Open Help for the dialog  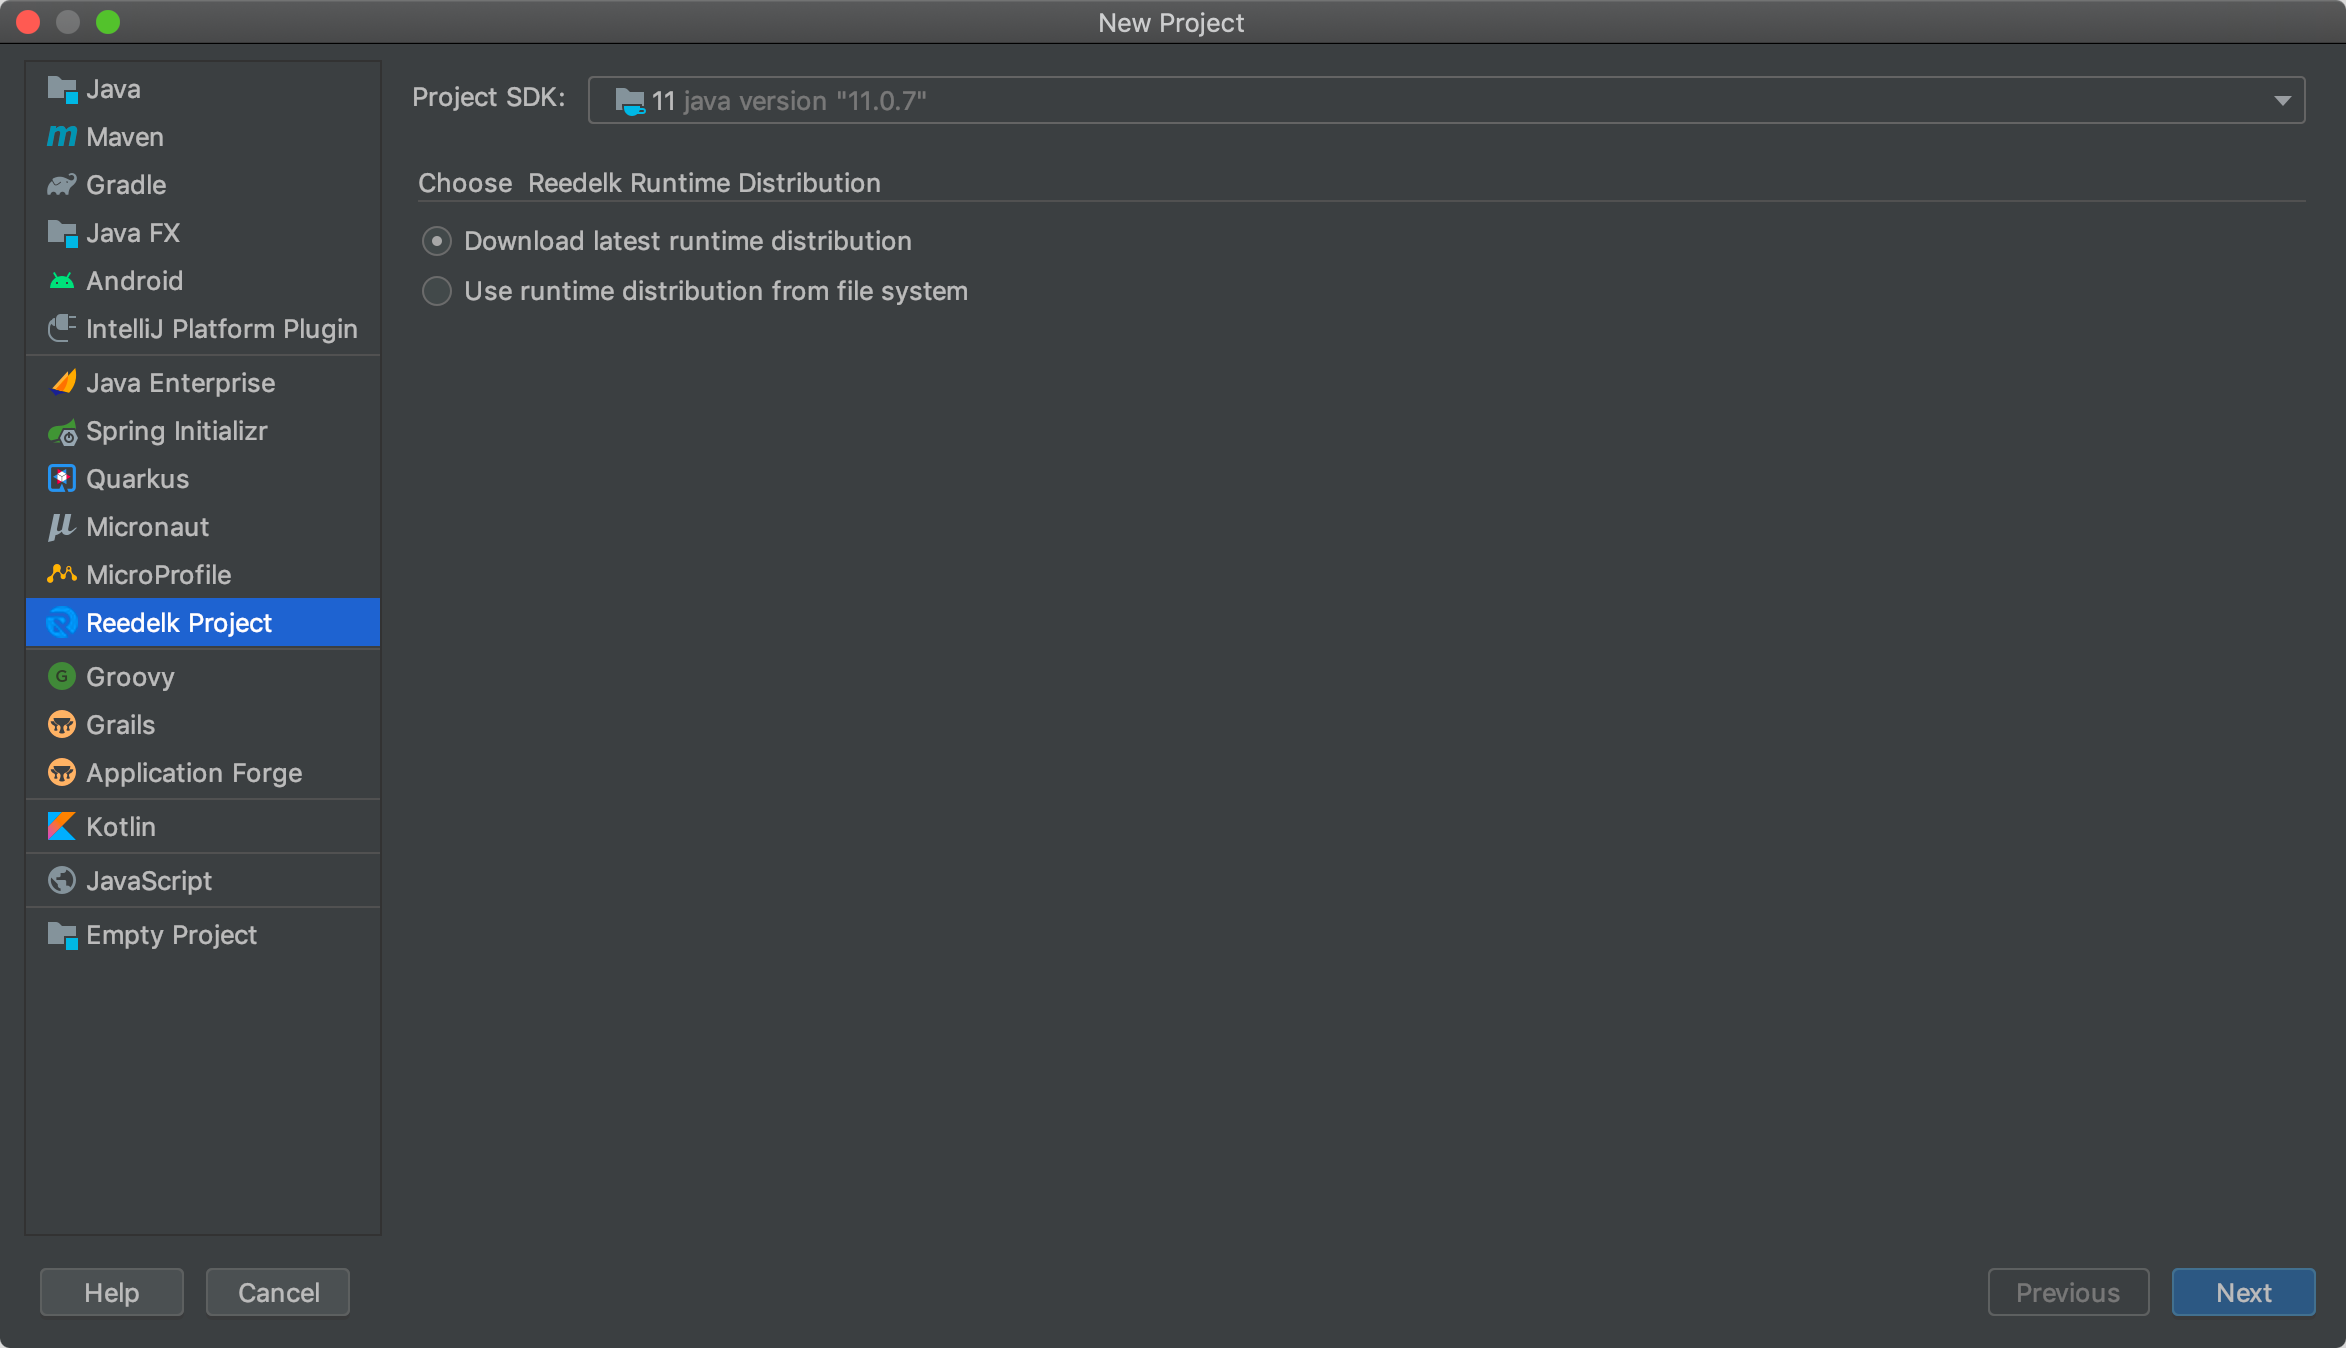coord(112,1292)
